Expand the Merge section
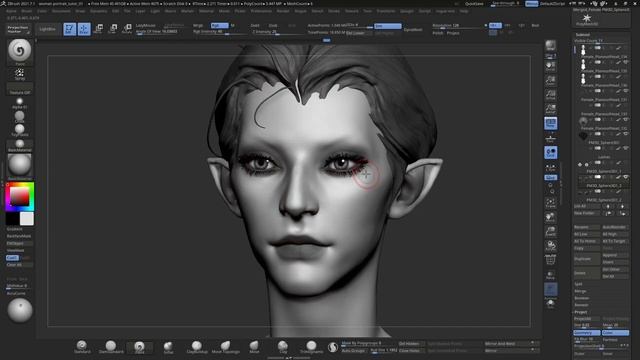 (x=580, y=291)
